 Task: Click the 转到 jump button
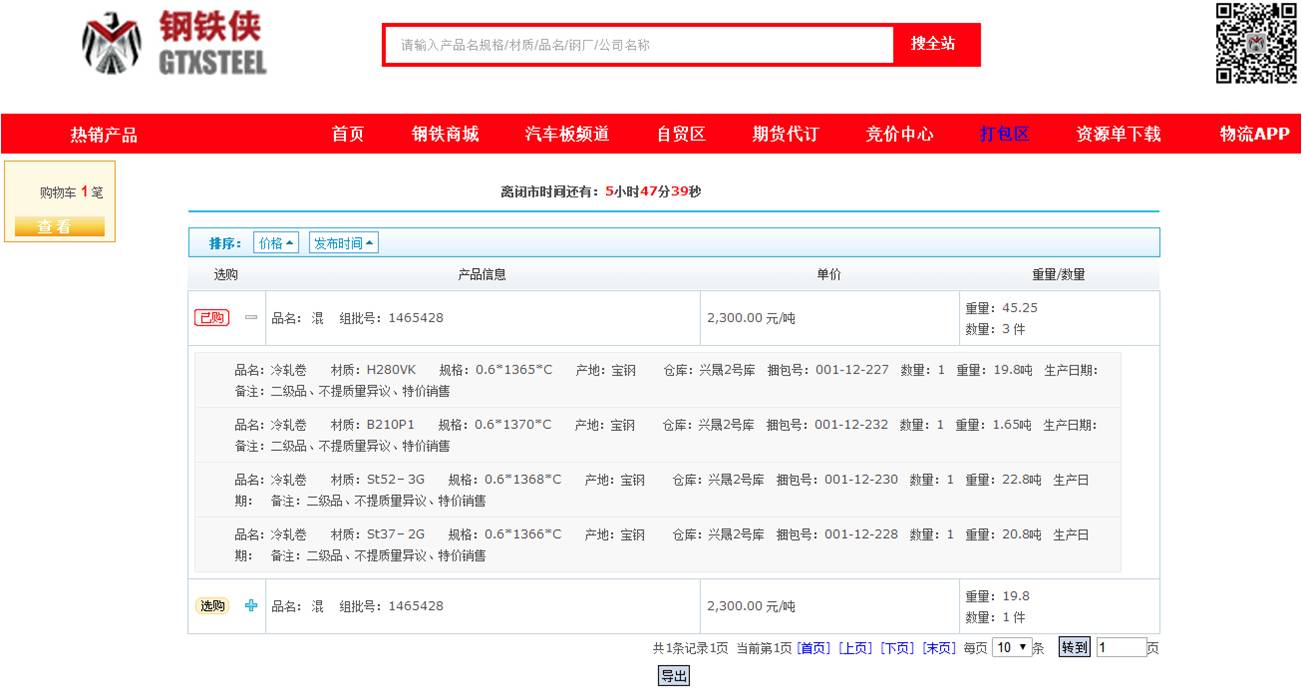[x=1074, y=648]
